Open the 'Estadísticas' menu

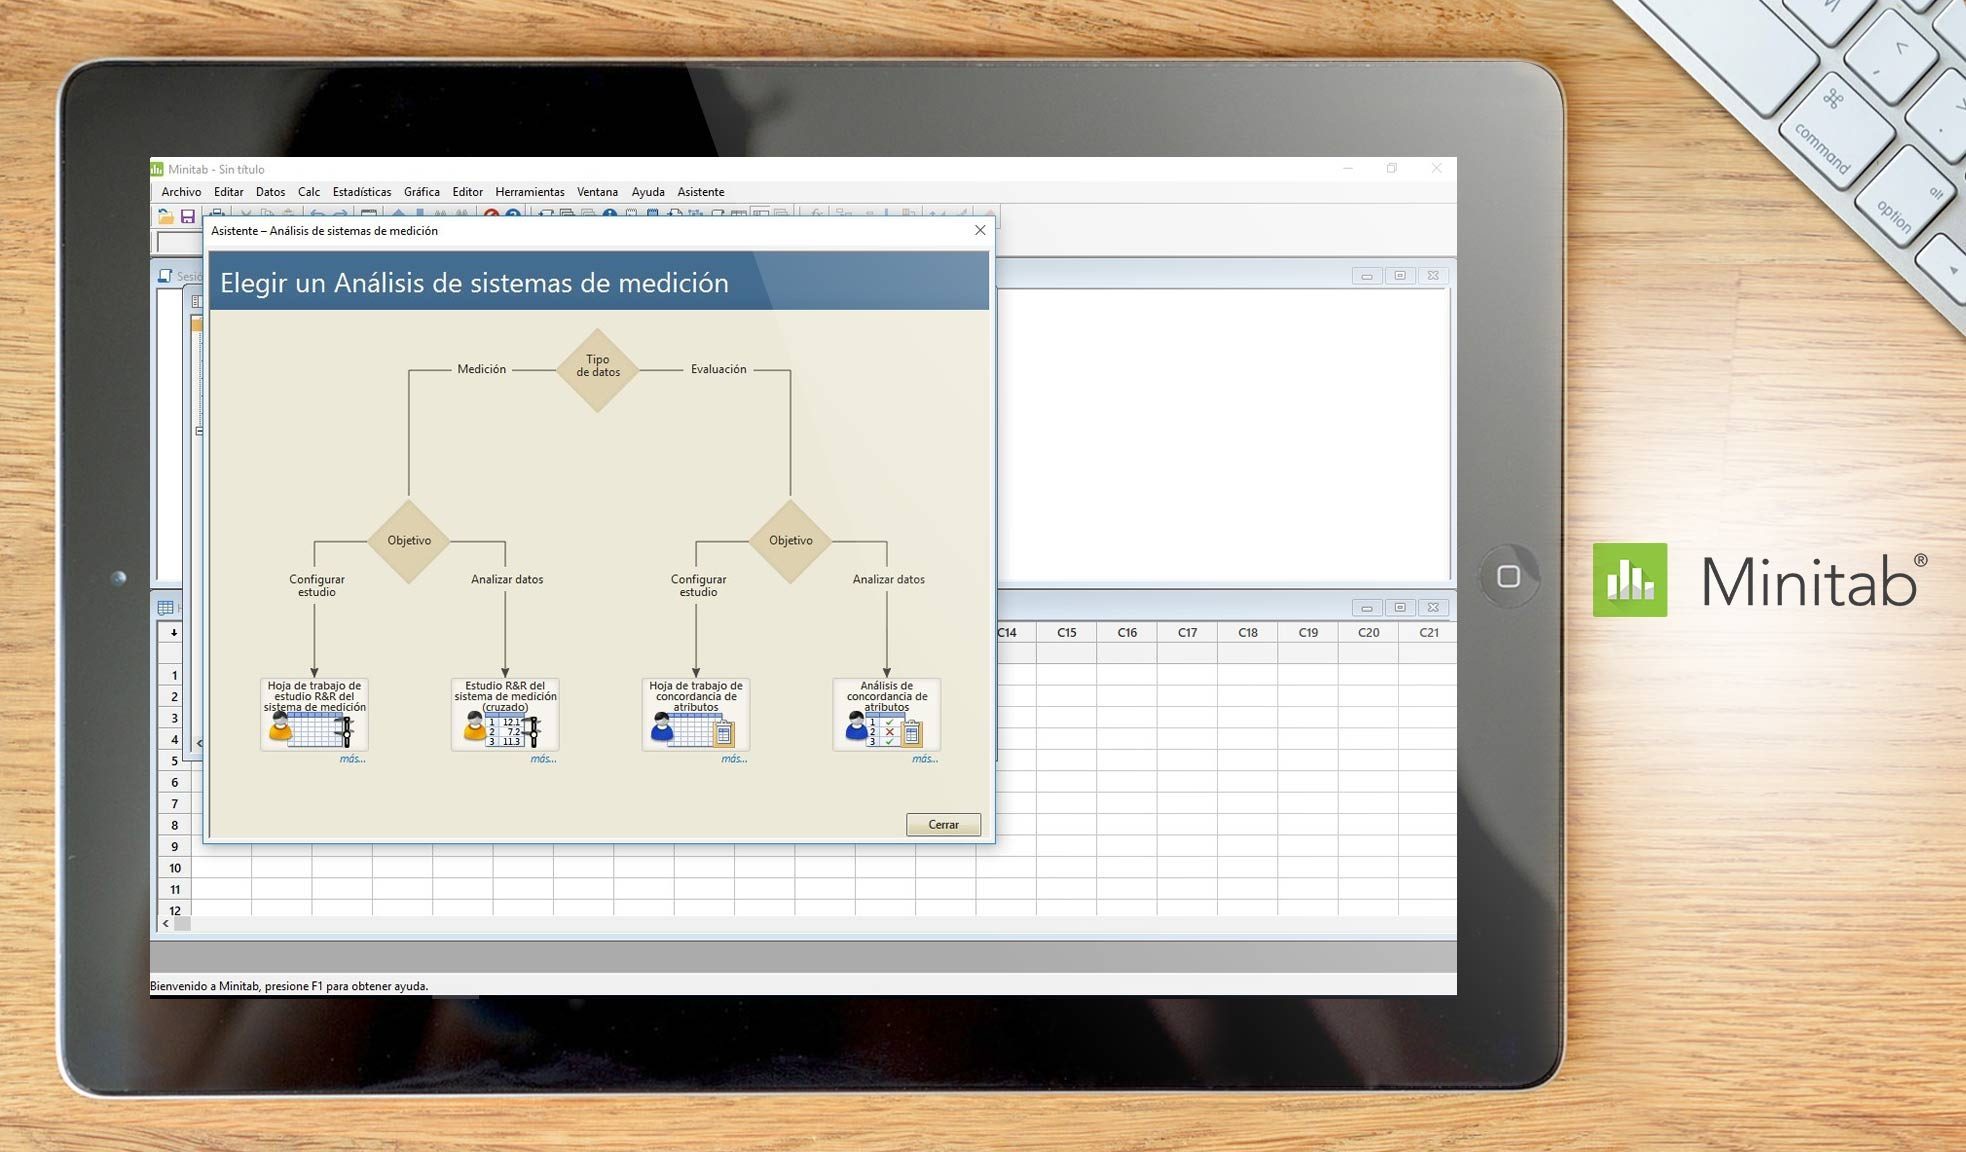pos(361,191)
